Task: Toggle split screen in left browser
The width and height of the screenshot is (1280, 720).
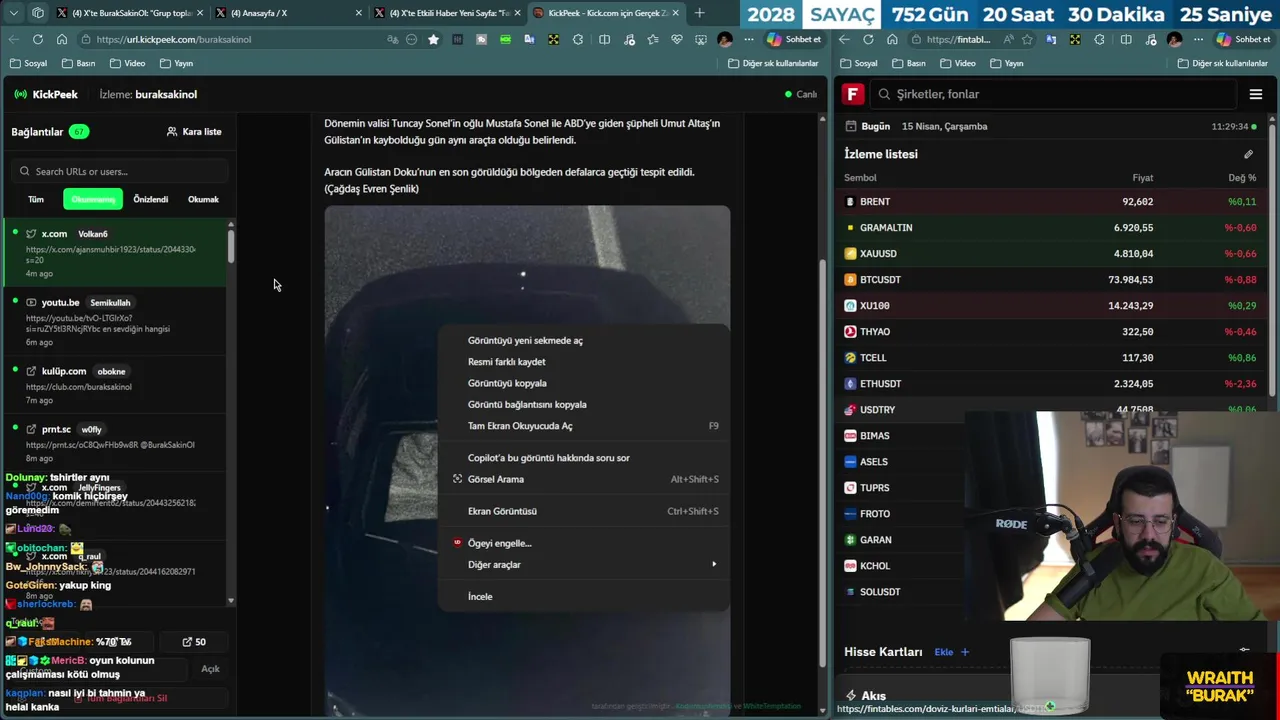Action: click(x=604, y=39)
